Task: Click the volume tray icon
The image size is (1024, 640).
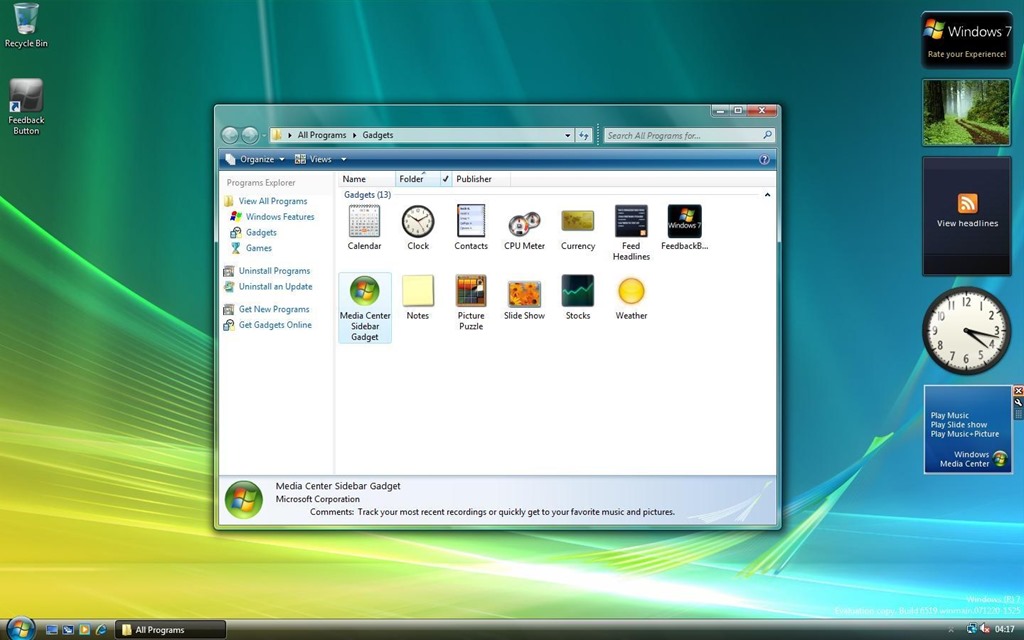Action: tap(984, 629)
